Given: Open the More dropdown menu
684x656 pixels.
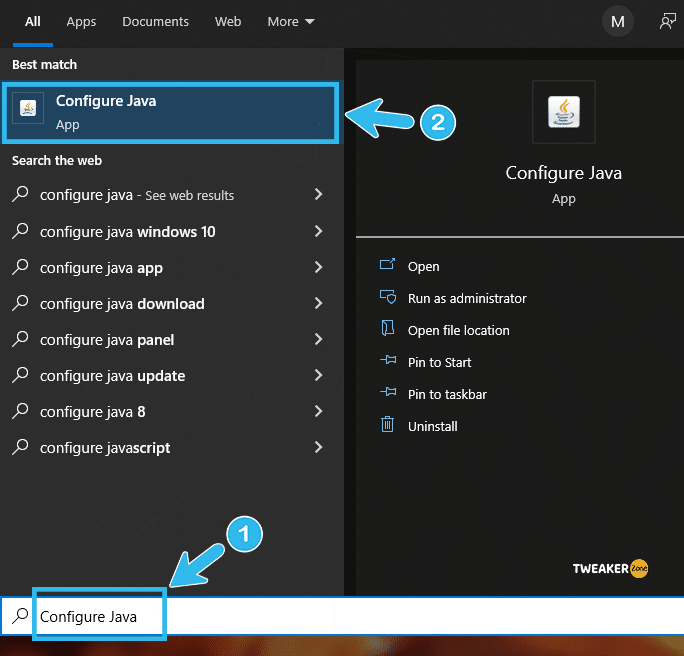Looking at the screenshot, I should pos(291,22).
